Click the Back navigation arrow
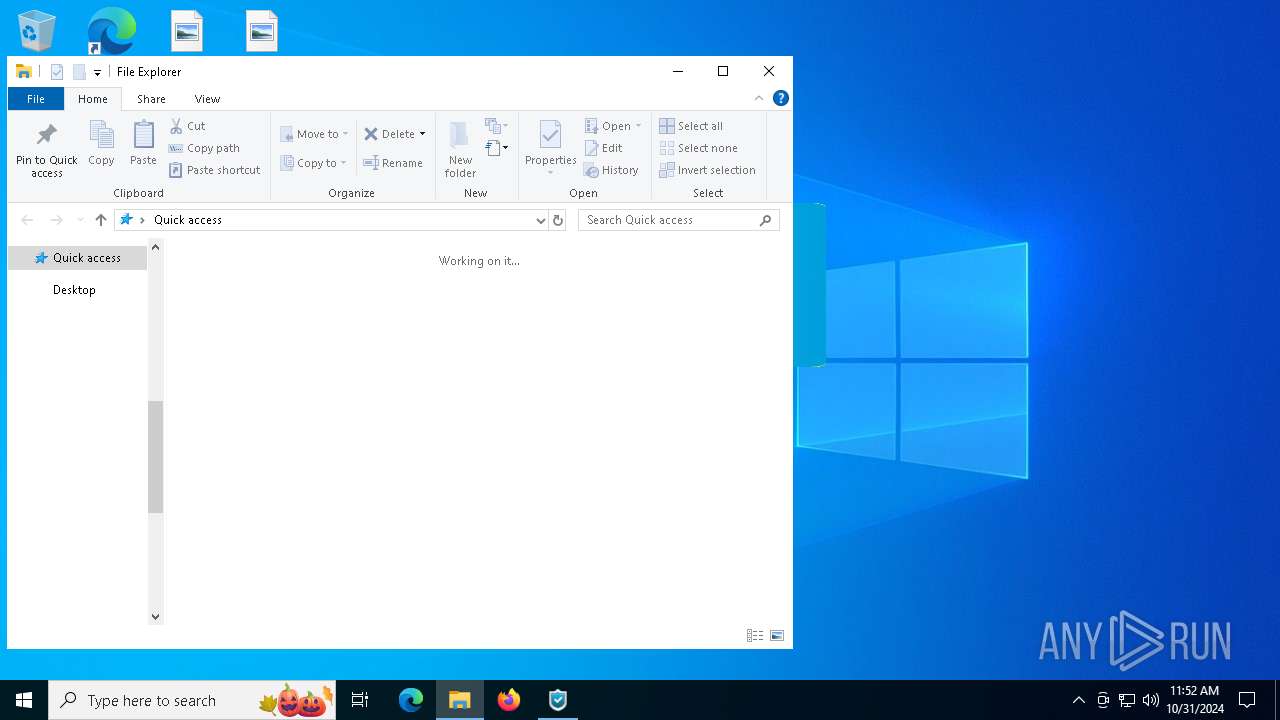This screenshot has width=1280, height=720. (27, 220)
